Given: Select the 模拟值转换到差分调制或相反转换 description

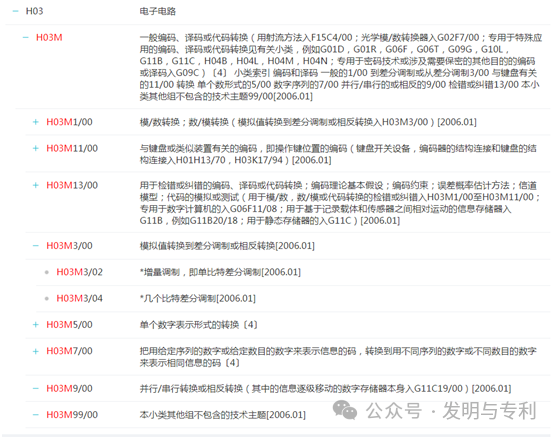Looking at the screenshot, I should (x=227, y=246).
